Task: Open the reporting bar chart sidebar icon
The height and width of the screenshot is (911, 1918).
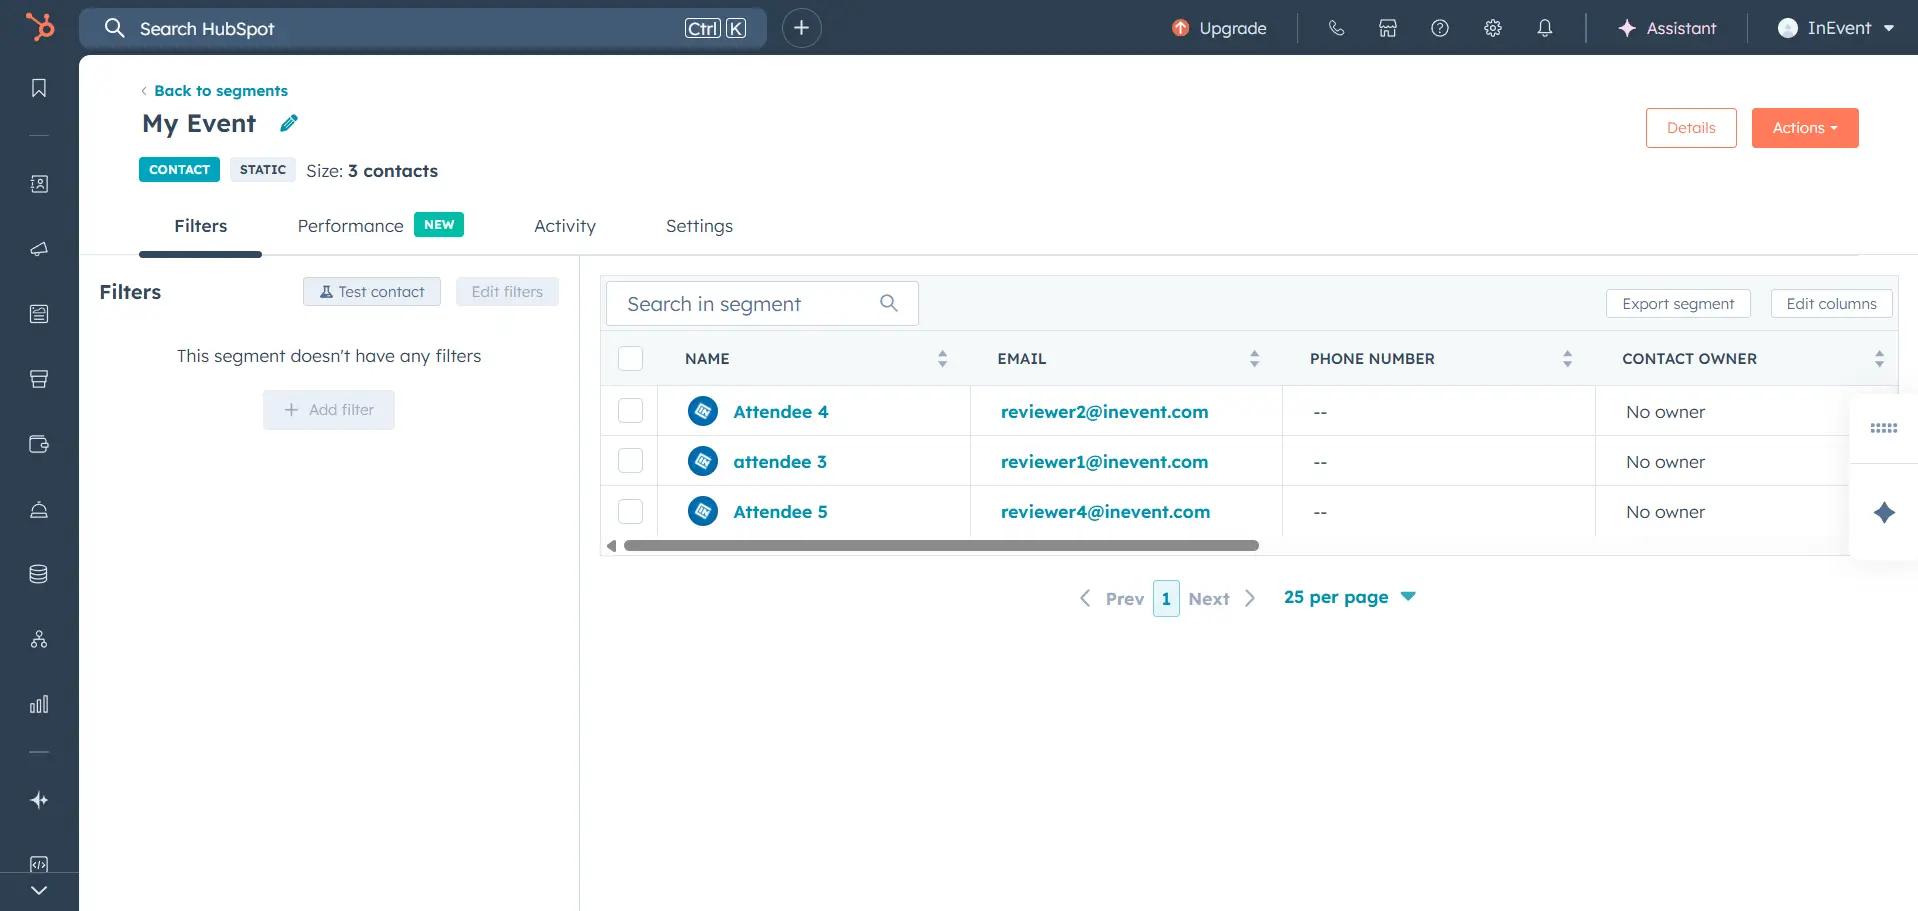Action: point(39,705)
